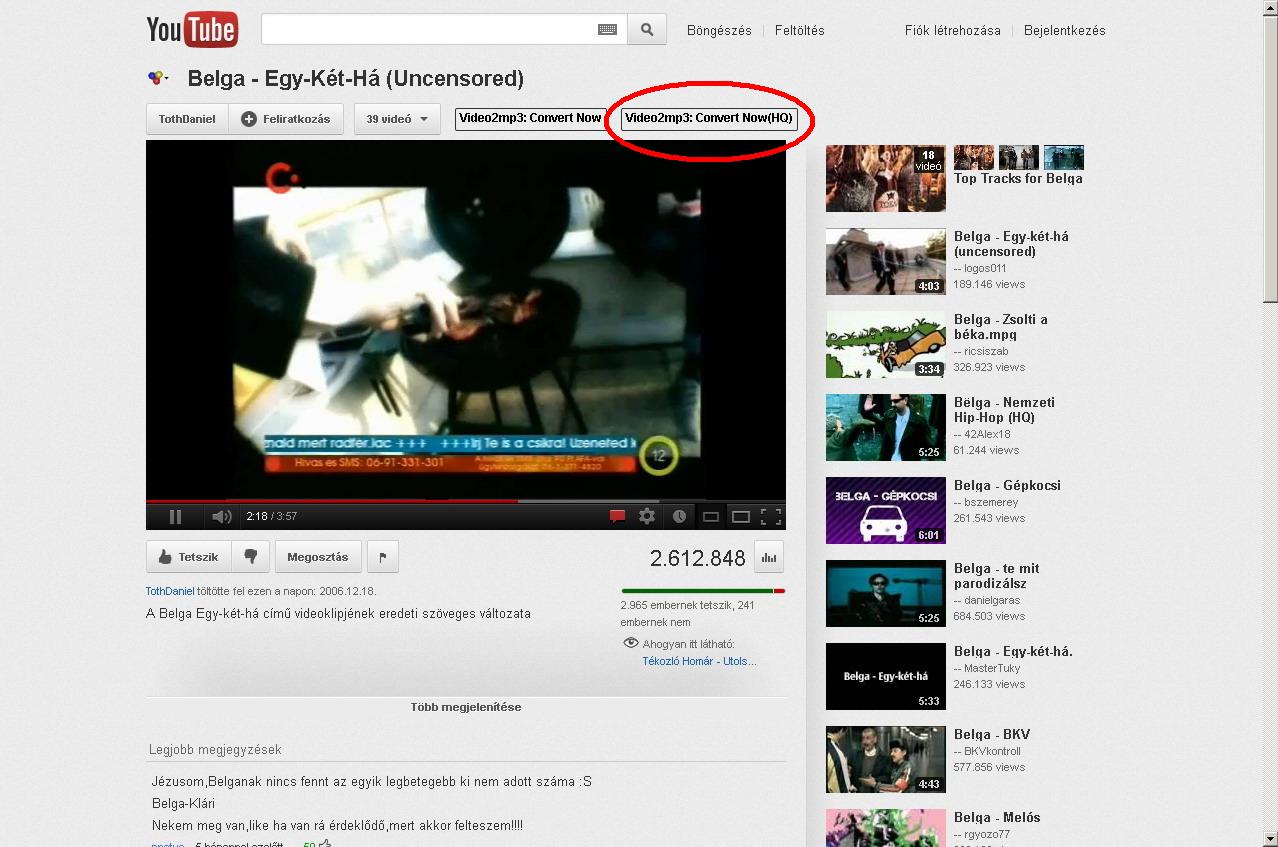Click Video2mp3: Convert Now button

coord(531,118)
